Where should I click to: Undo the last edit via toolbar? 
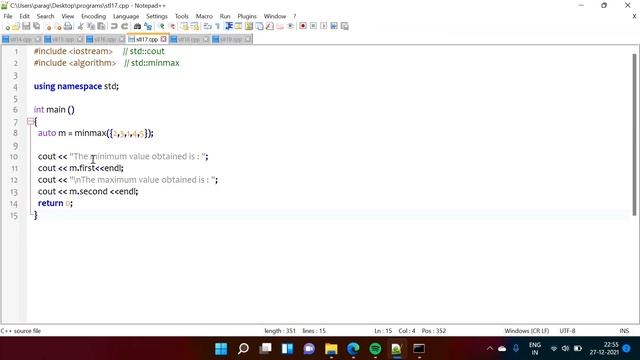point(114,27)
